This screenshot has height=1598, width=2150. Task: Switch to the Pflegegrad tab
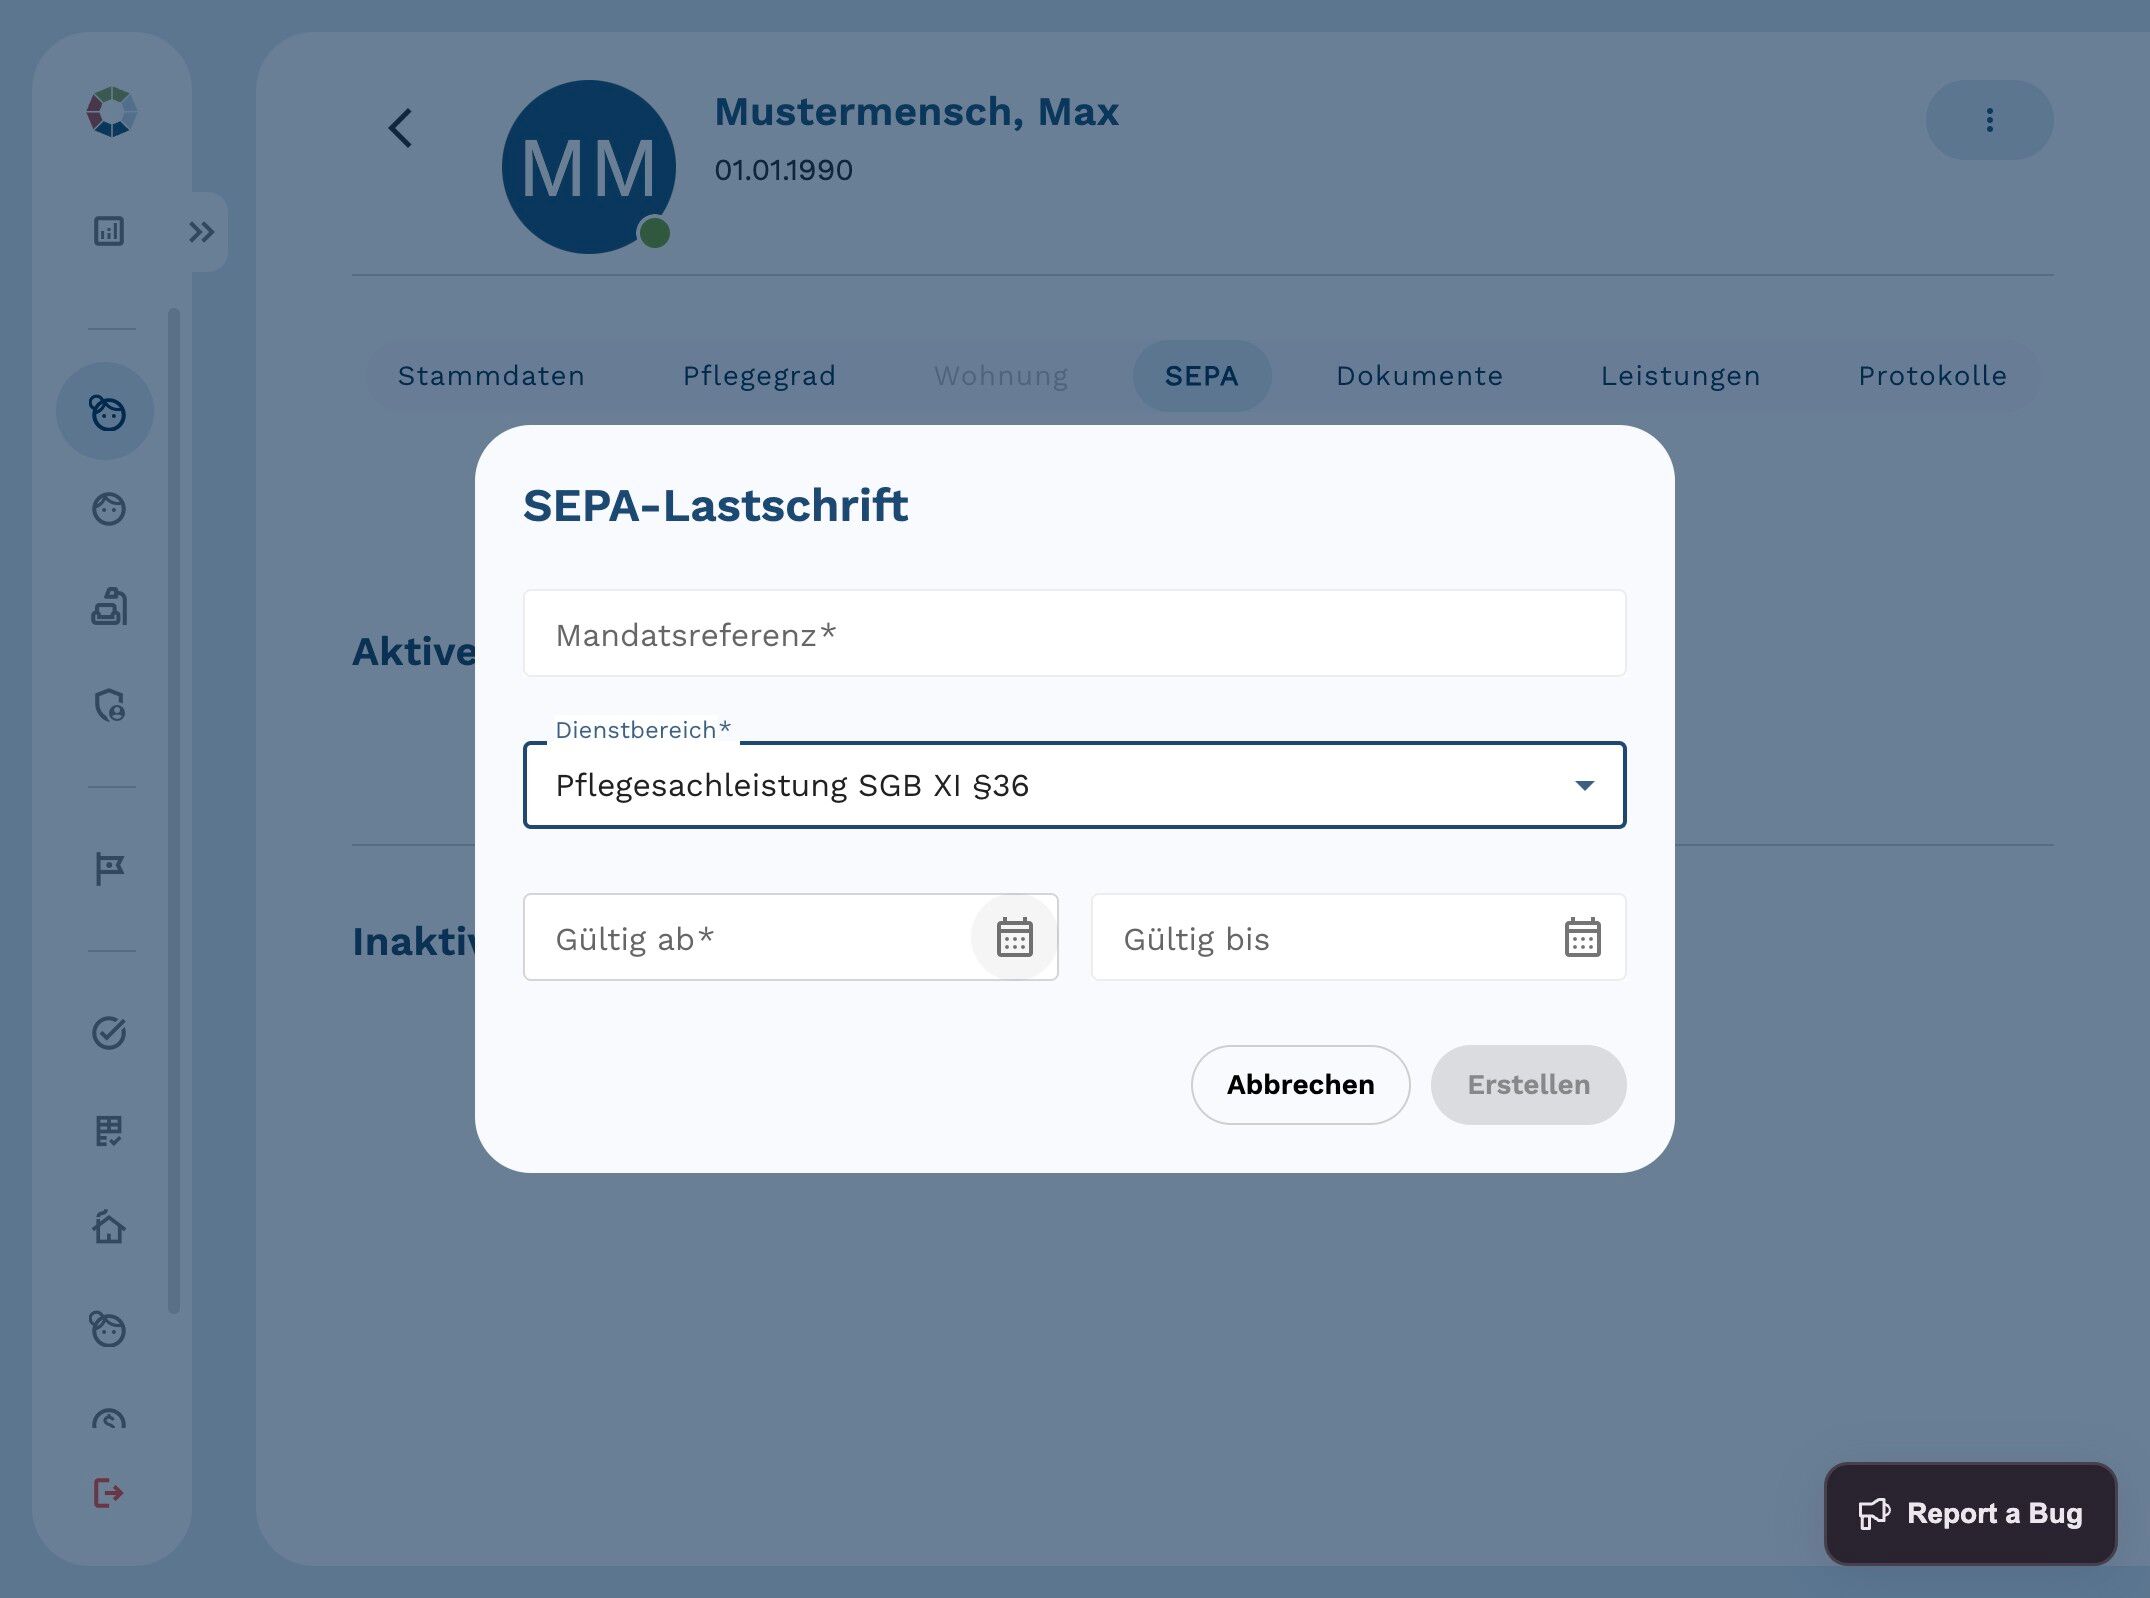tap(759, 376)
